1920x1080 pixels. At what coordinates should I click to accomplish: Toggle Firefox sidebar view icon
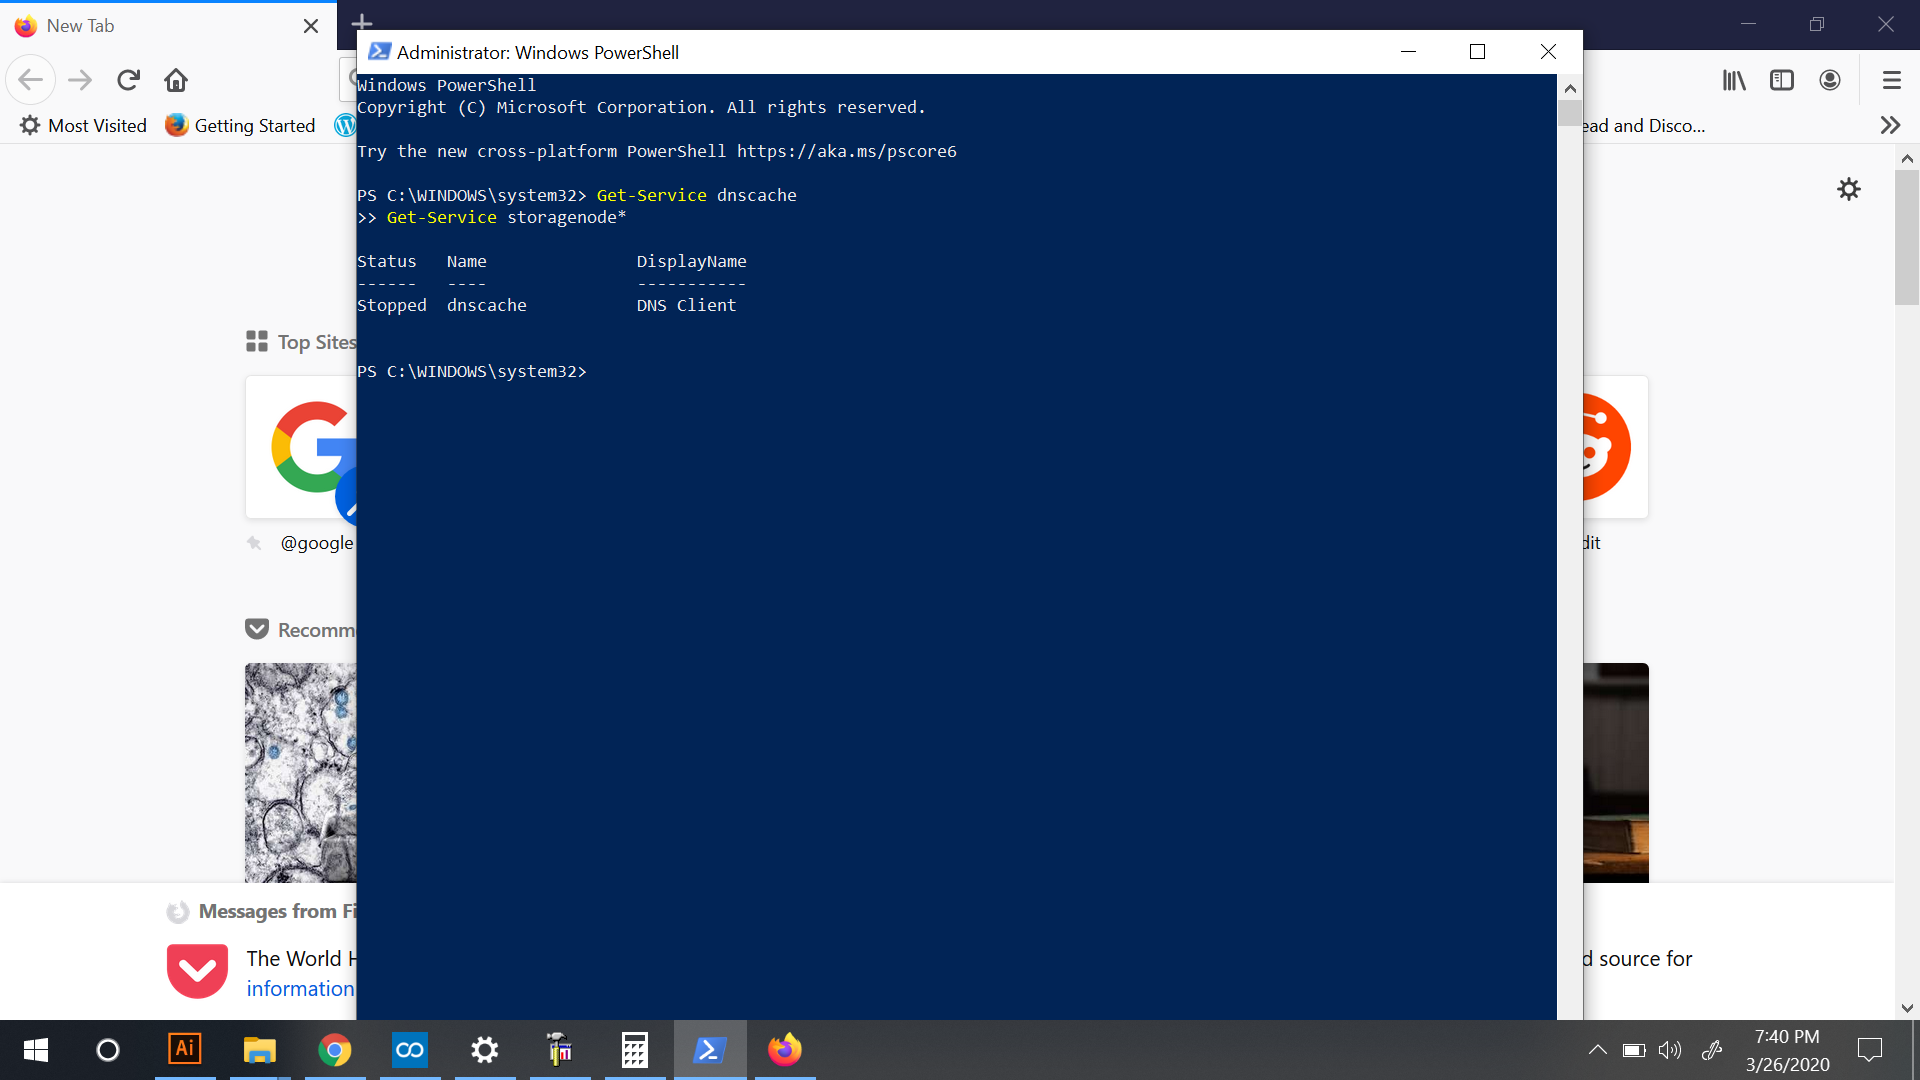1782,80
